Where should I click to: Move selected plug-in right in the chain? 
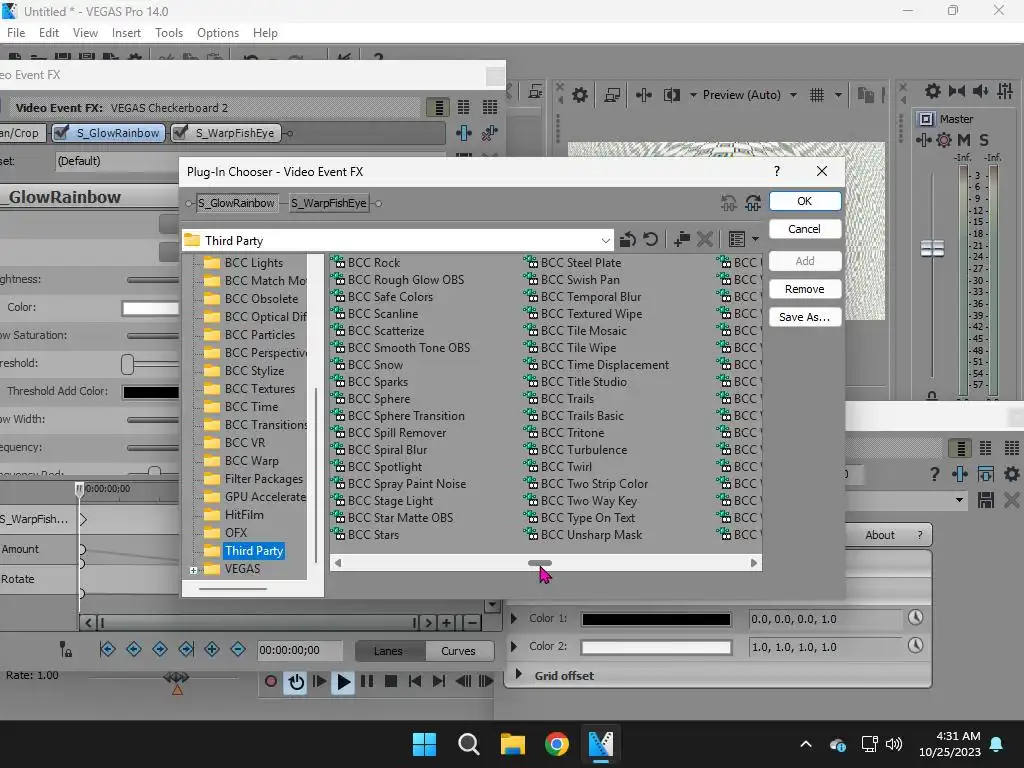pos(752,203)
